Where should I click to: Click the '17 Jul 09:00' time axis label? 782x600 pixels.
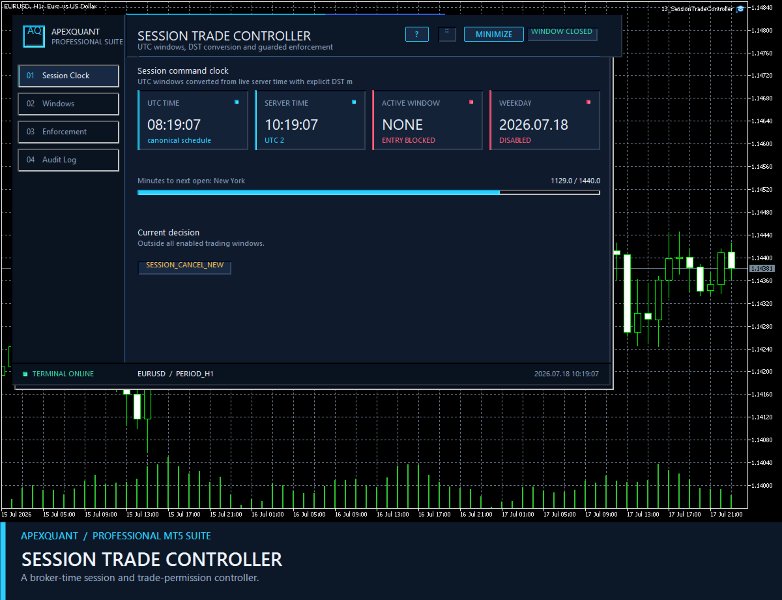point(601,514)
